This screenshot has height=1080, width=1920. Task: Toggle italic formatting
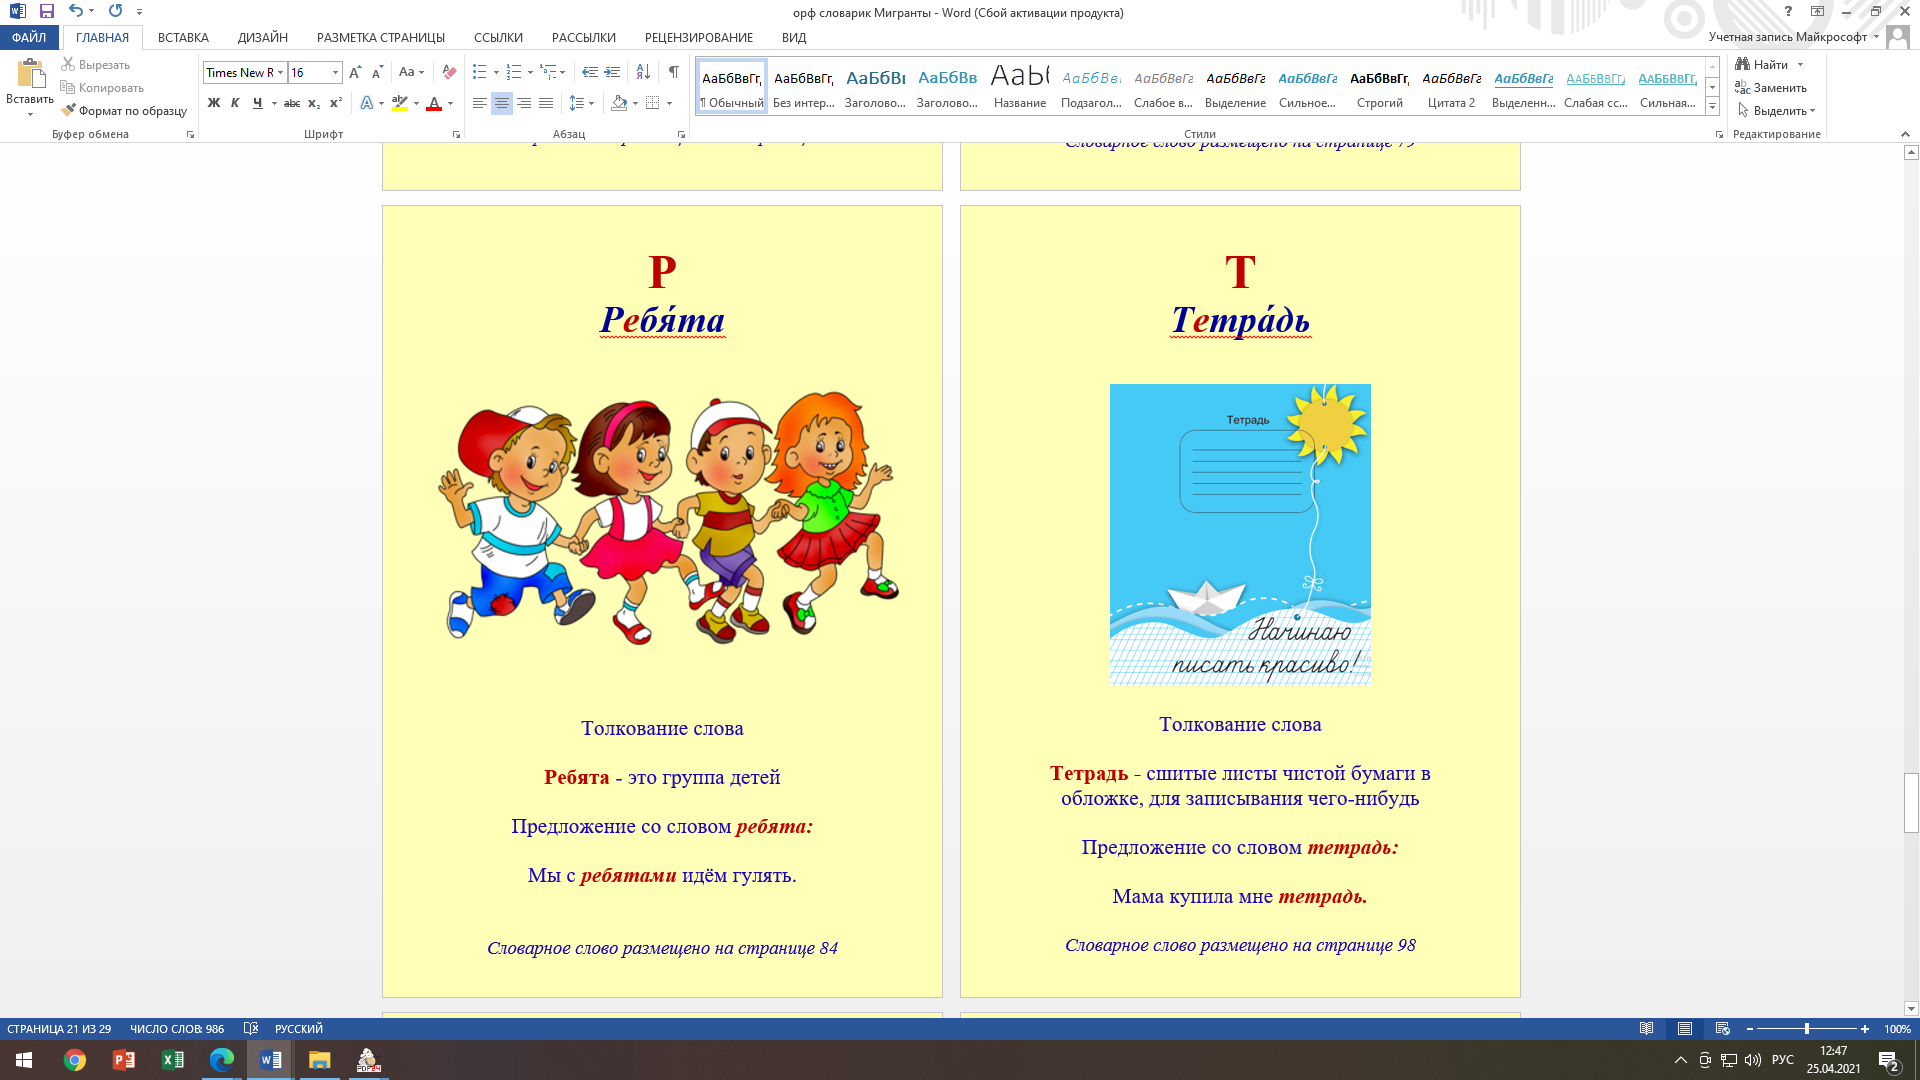[235, 103]
